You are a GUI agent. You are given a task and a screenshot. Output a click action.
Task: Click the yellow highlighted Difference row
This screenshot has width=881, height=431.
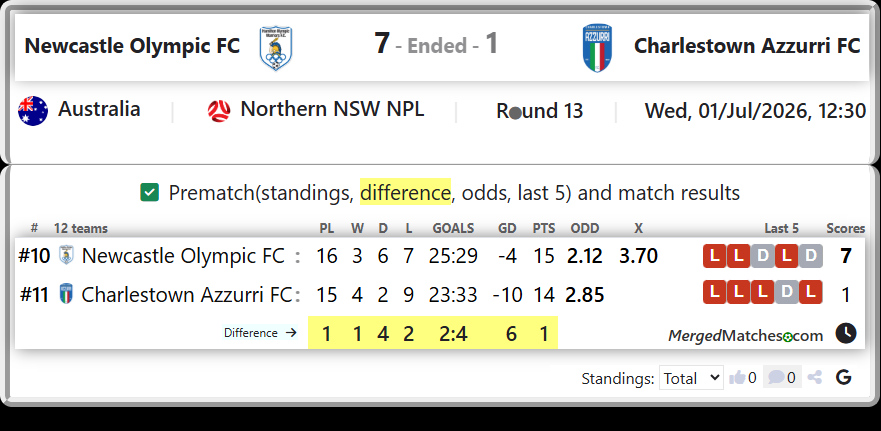(433, 333)
